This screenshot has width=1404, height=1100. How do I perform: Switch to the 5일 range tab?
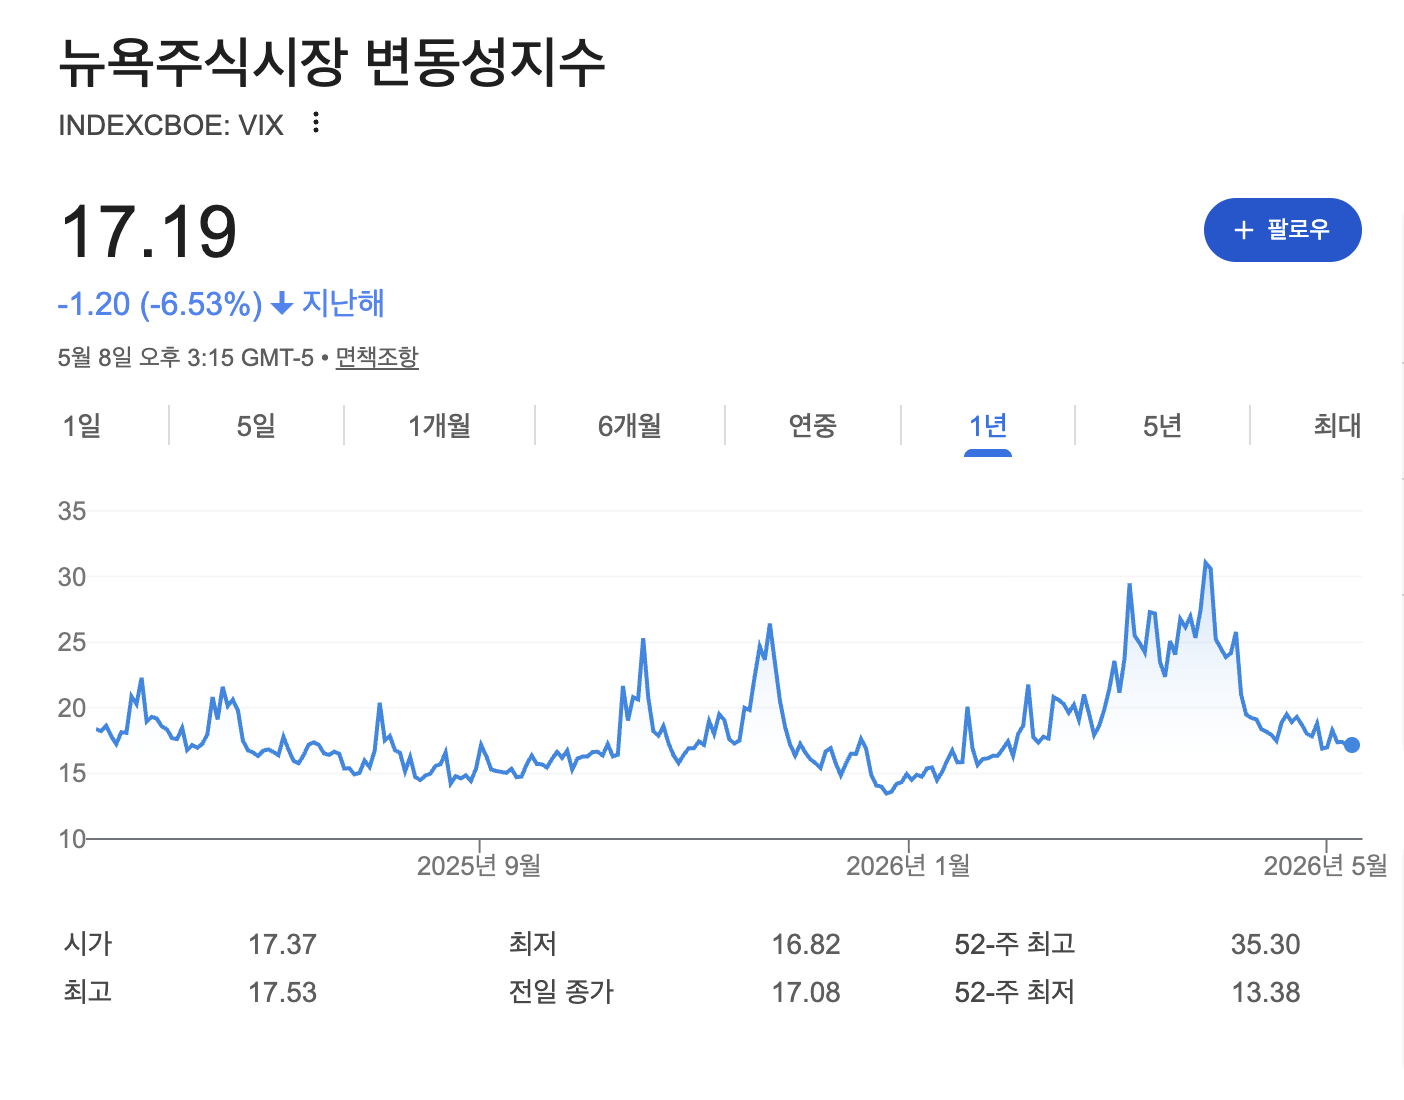click(256, 426)
